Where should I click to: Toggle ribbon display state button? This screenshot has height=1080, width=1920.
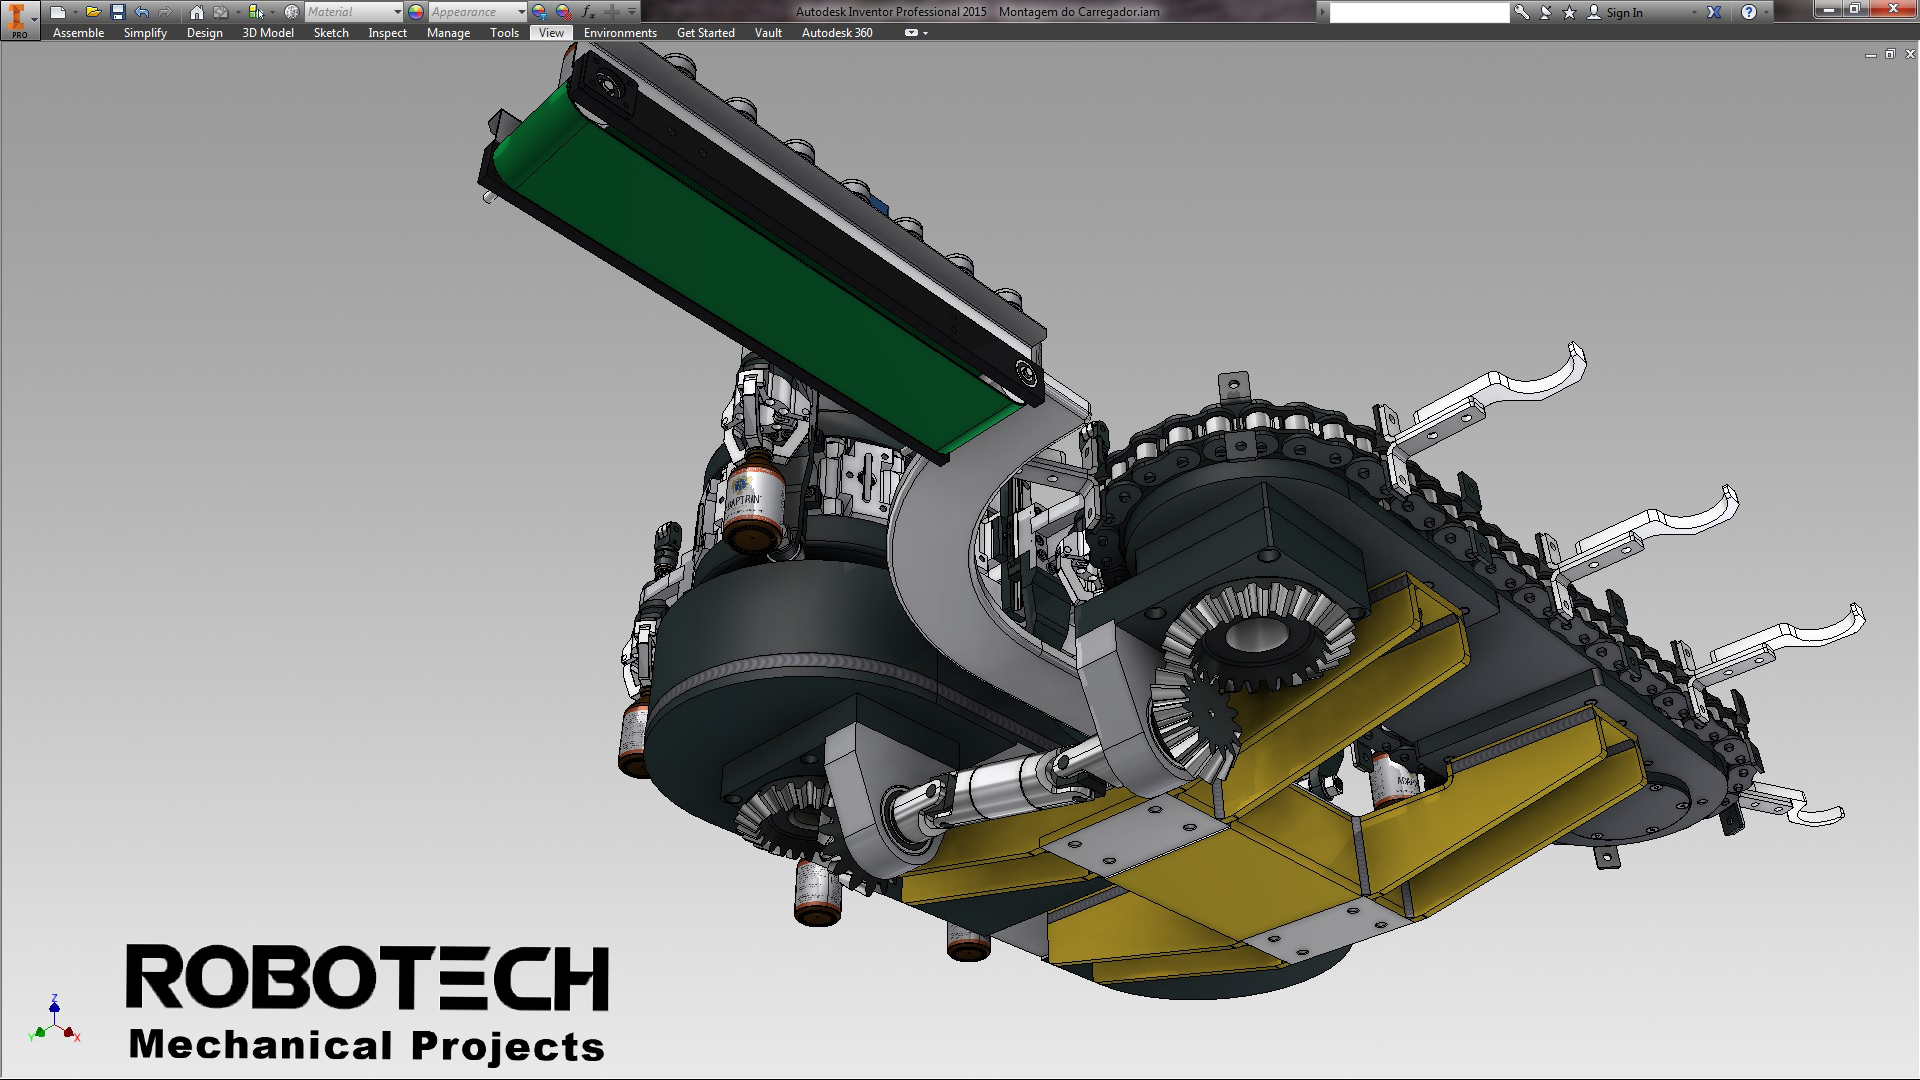(x=911, y=33)
